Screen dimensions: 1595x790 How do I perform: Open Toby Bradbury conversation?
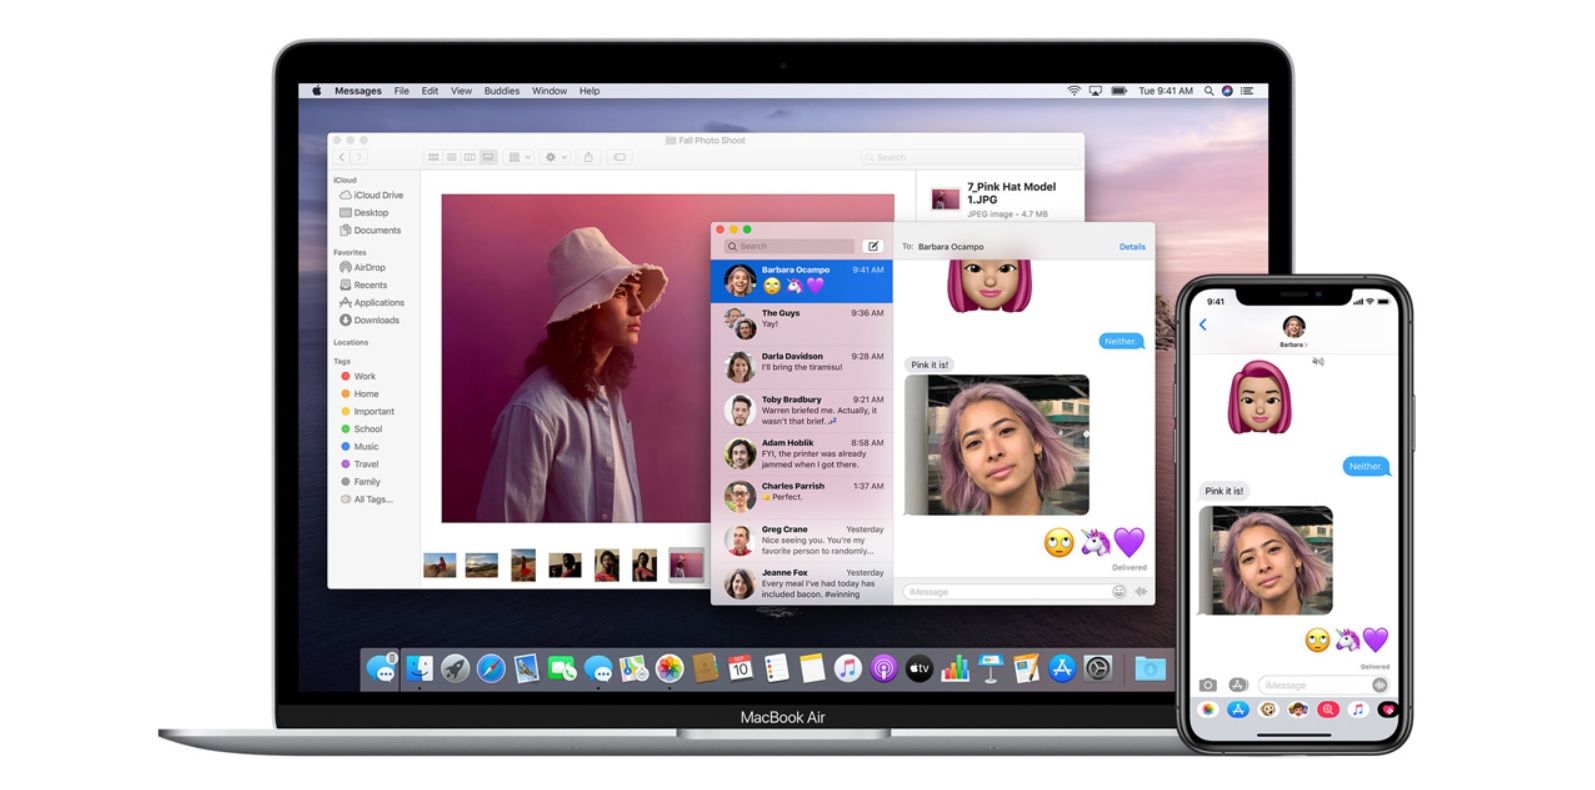click(802, 410)
